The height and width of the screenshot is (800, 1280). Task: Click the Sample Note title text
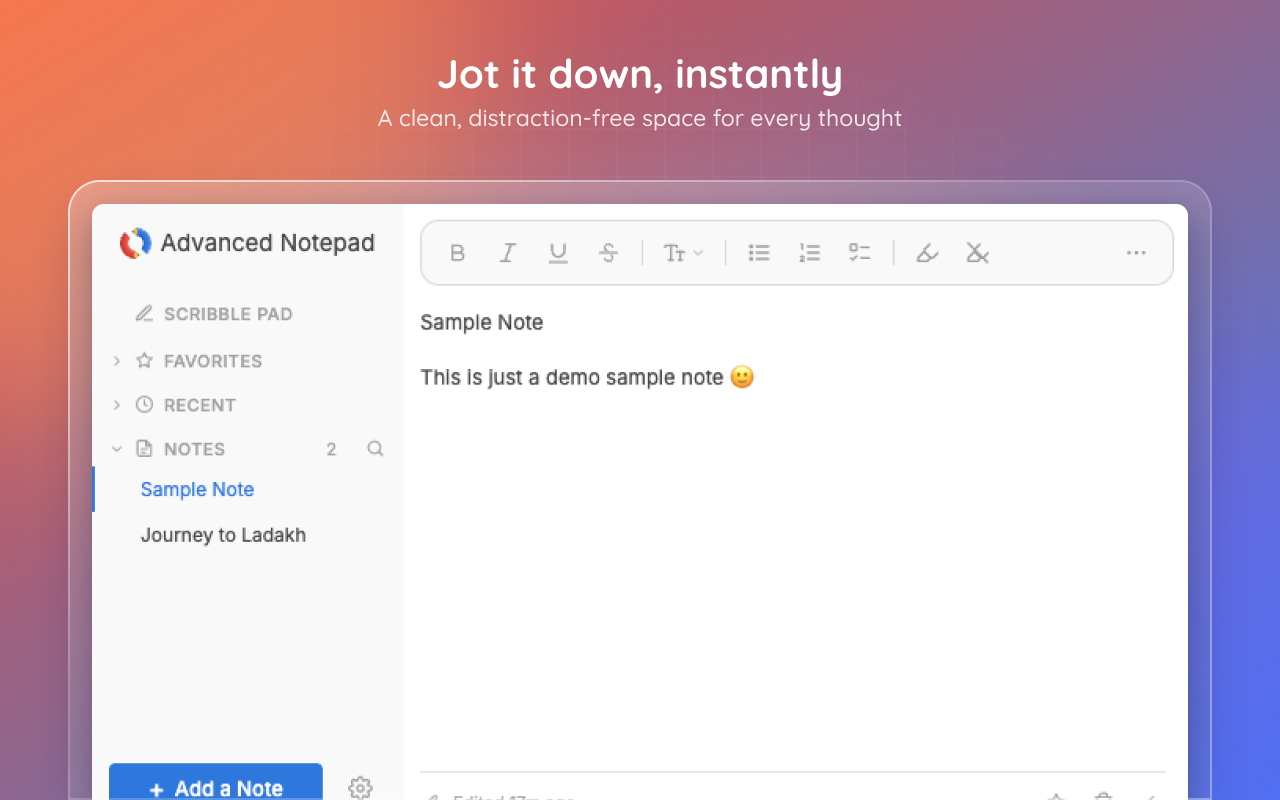click(482, 322)
